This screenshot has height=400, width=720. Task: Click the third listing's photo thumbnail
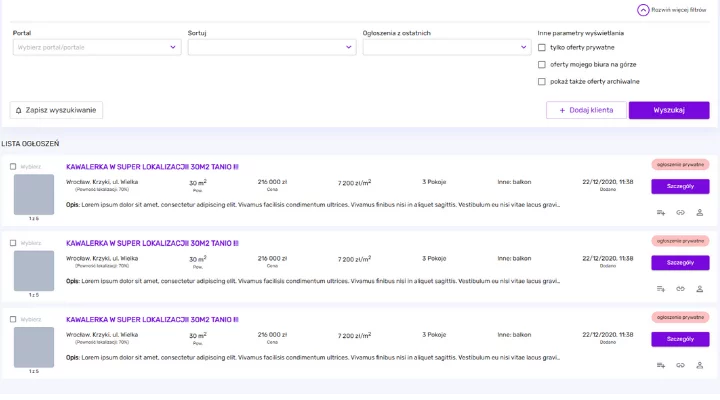click(34, 346)
